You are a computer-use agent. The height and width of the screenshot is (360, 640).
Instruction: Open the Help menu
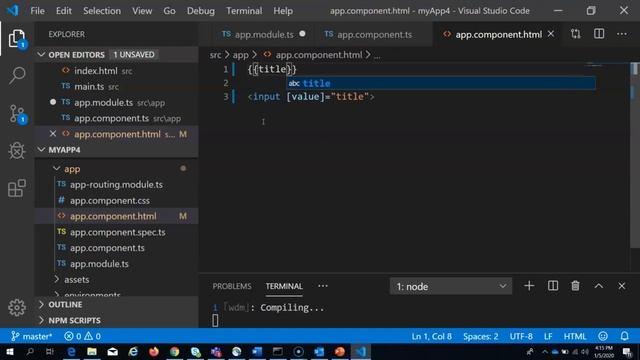pyautogui.click(x=283, y=11)
